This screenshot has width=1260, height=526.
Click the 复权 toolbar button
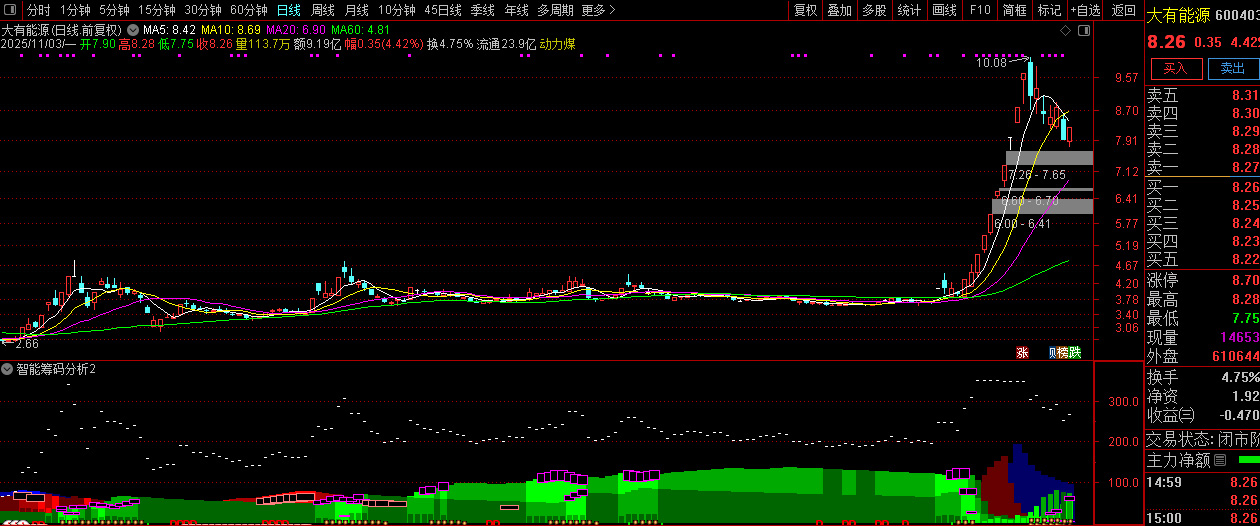[805, 10]
